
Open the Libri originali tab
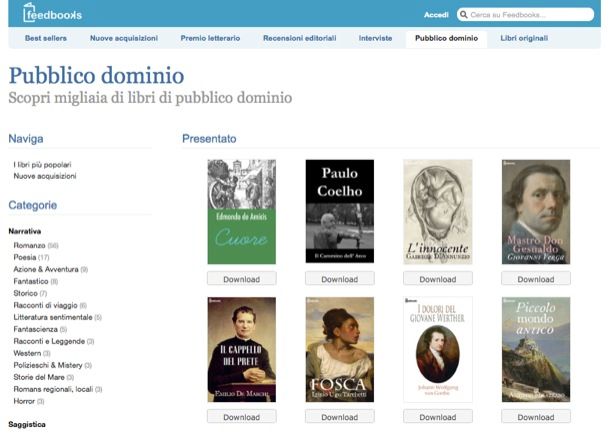524,38
